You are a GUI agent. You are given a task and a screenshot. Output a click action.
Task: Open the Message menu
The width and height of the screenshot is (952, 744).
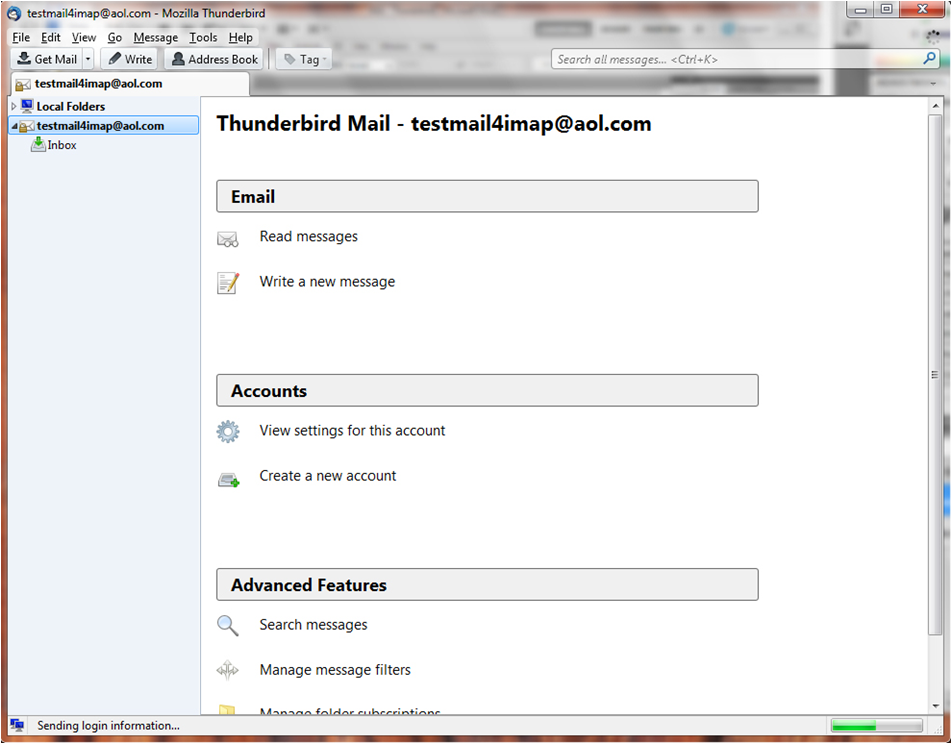pos(155,37)
